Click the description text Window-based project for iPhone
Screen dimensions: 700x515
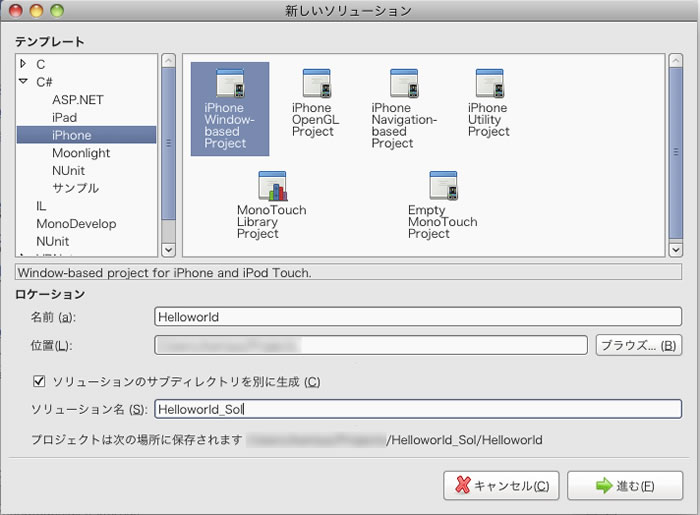click(164, 273)
